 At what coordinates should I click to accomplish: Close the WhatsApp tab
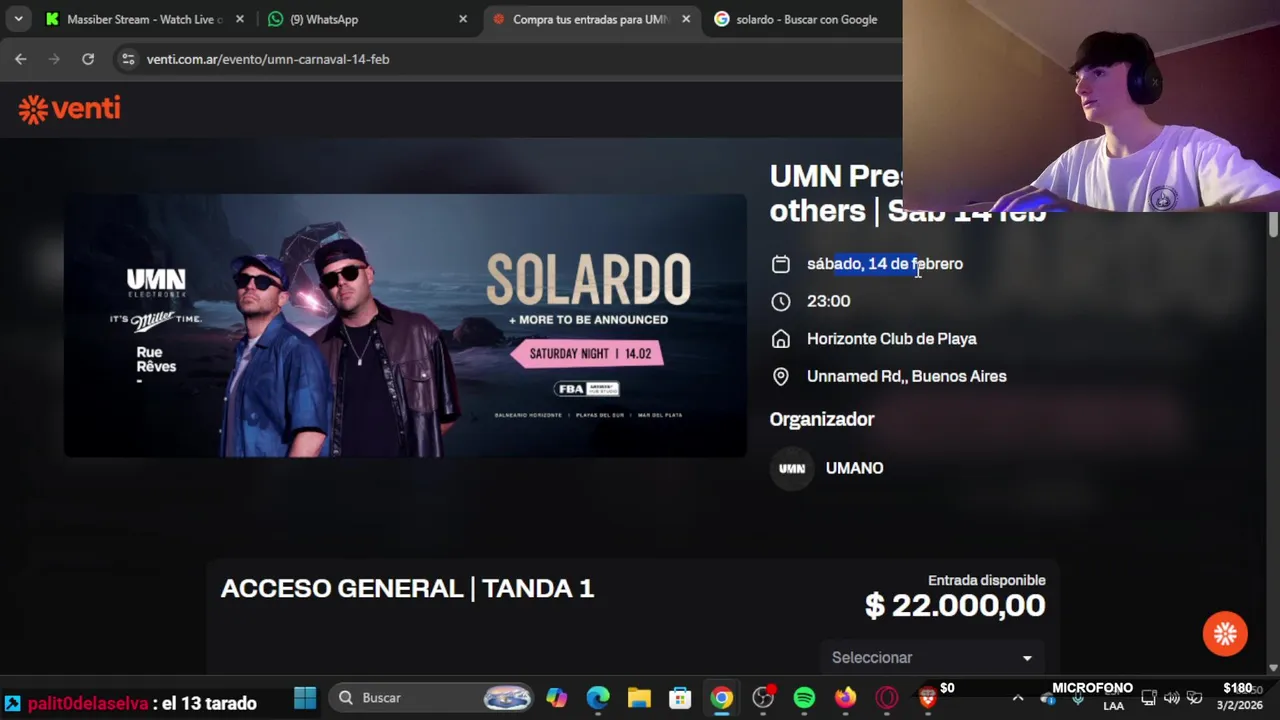tap(463, 19)
